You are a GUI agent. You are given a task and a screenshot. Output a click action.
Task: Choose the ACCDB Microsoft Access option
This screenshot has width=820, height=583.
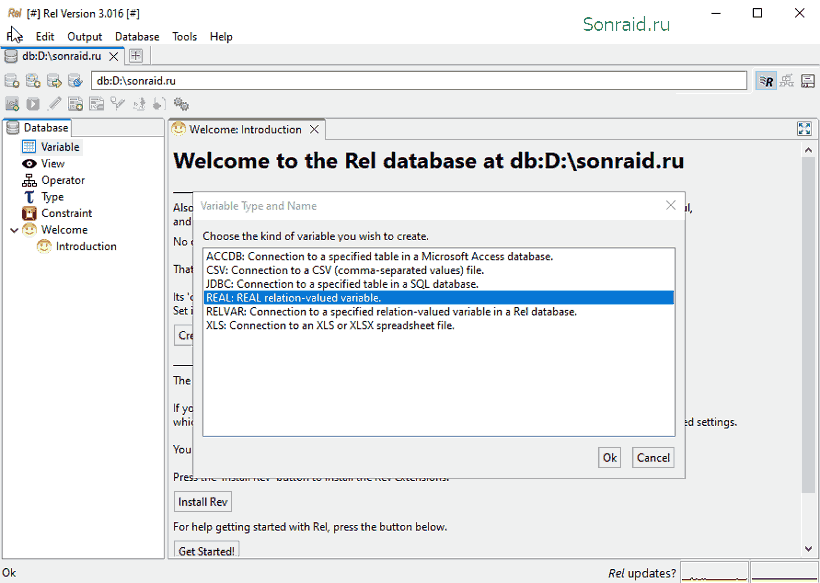pos(439,256)
